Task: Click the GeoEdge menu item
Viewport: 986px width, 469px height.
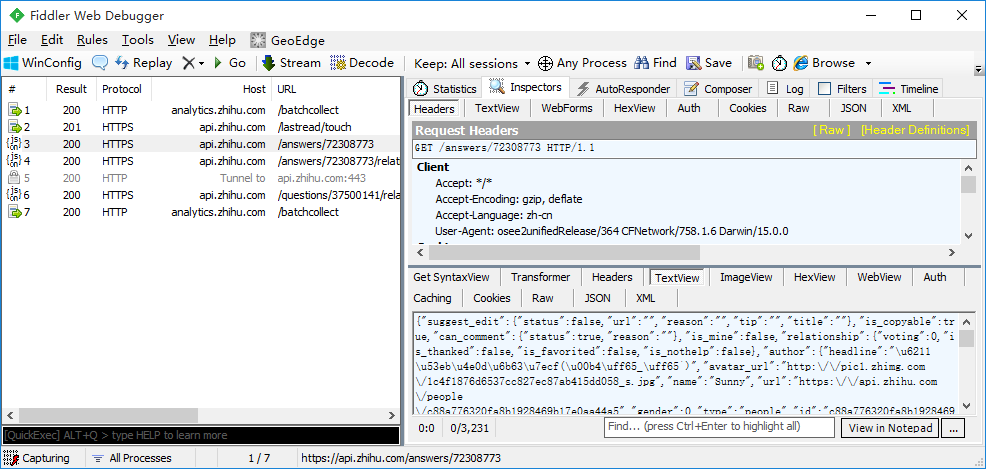Action: [287, 41]
